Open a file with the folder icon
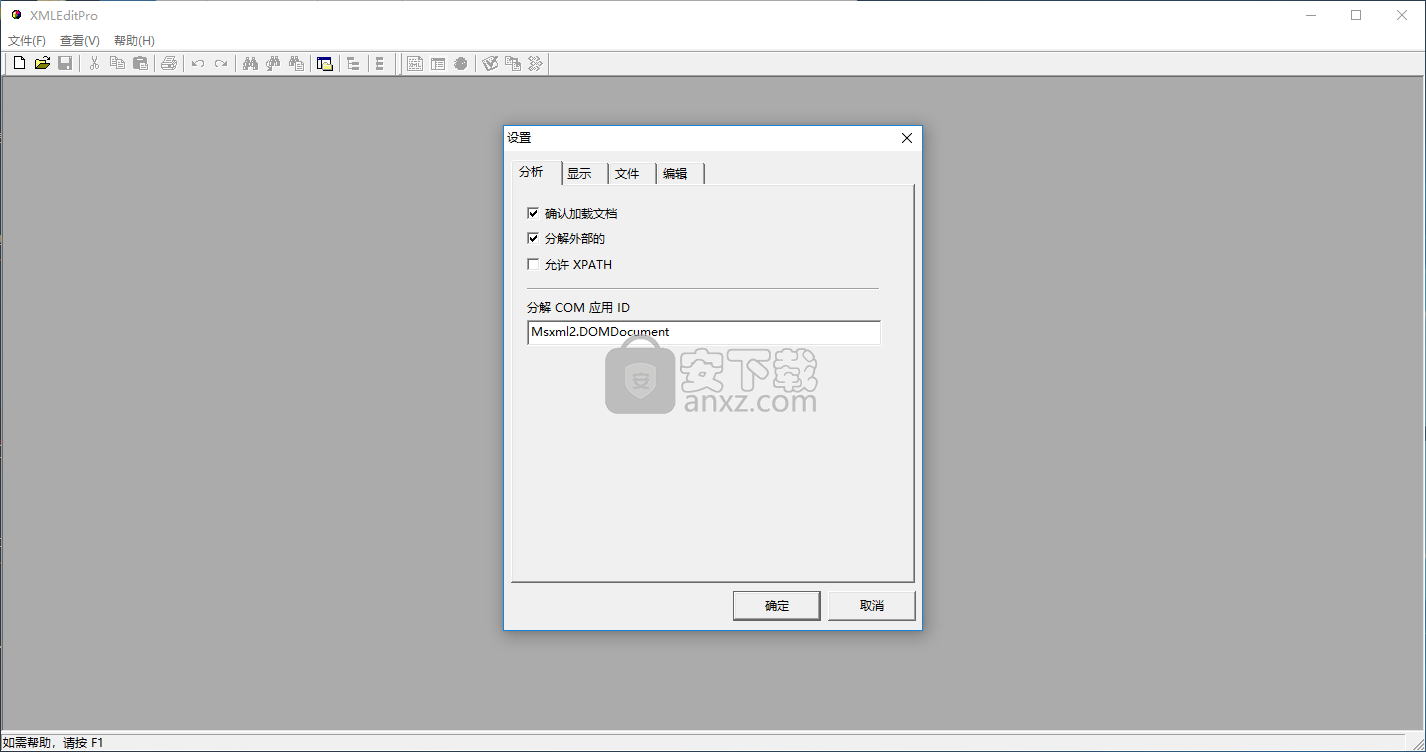The width and height of the screenshot is (1426, 752). click(42, 64)
